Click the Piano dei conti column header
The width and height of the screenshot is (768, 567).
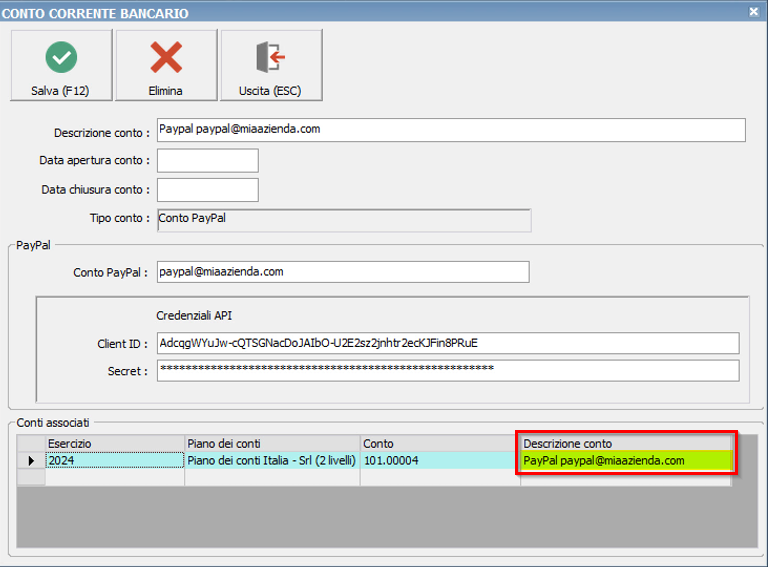pos(272,444)
